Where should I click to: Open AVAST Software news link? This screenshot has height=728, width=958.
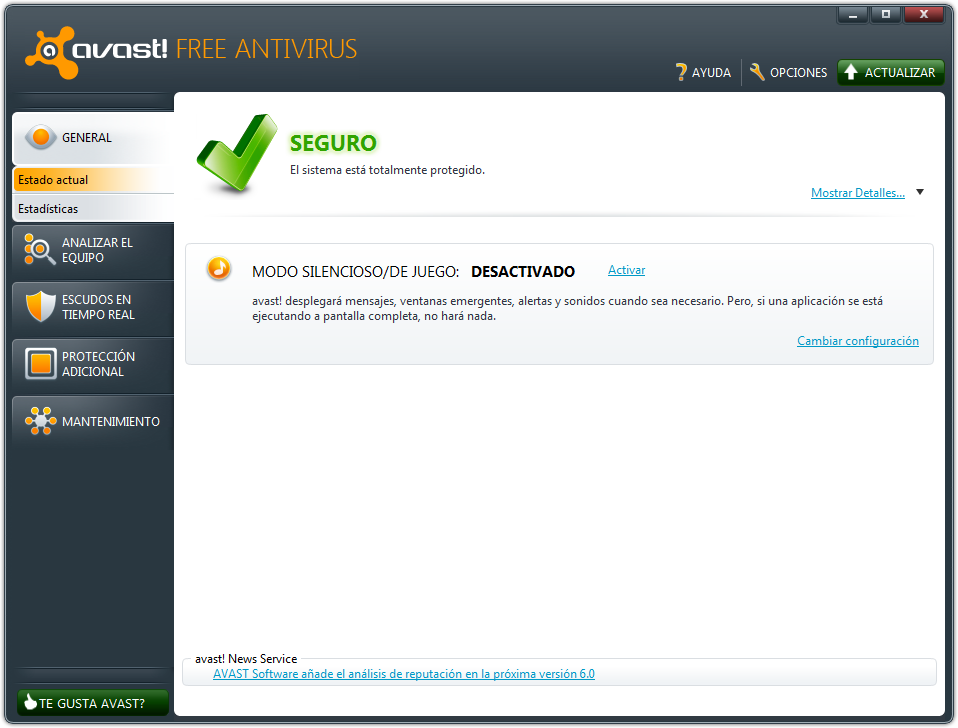[404, 674]
